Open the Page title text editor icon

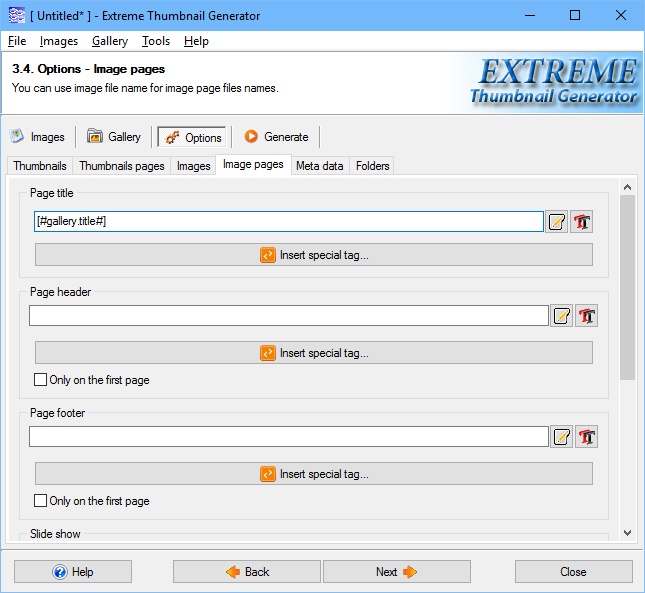tap(557, 222)
